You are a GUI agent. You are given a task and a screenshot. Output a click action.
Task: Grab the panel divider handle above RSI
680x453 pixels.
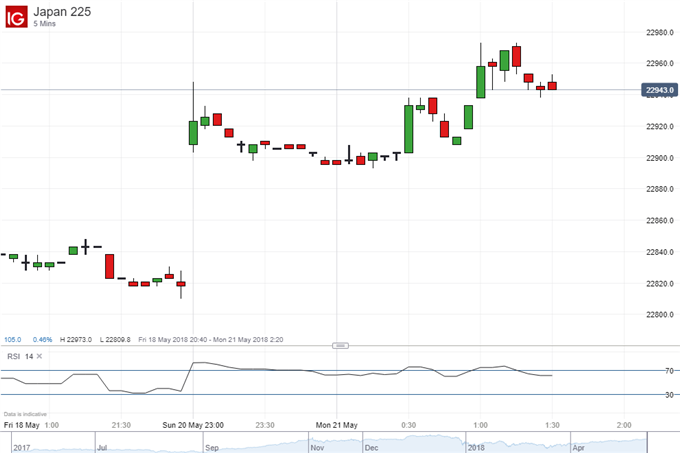click(340, 345)
